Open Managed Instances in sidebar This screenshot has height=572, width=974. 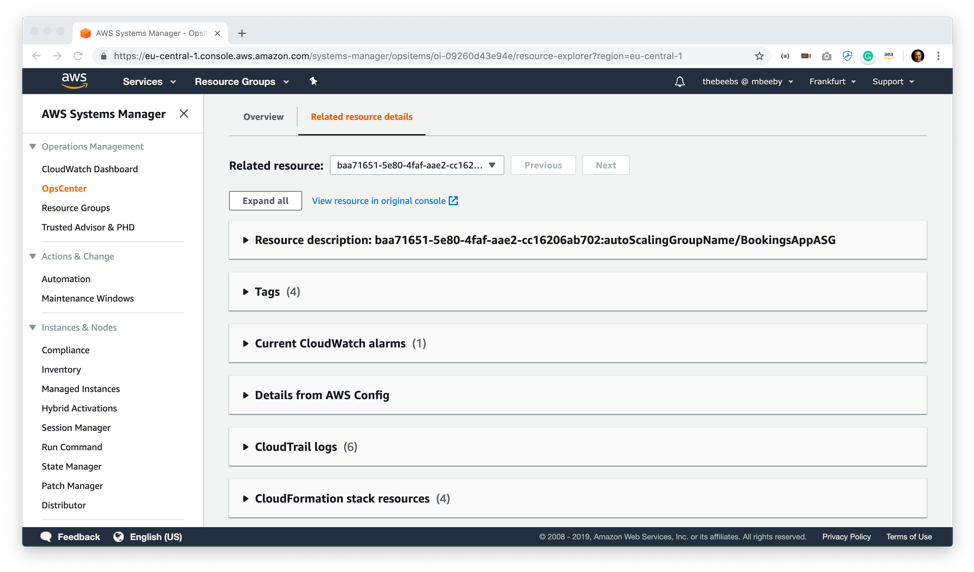pyautogui.click(x=81, y=389)
